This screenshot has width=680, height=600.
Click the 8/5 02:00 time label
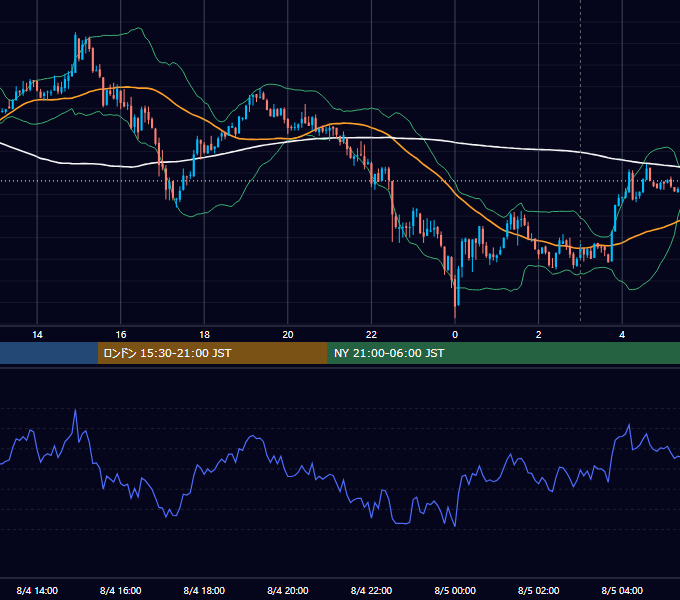point(538,590)
